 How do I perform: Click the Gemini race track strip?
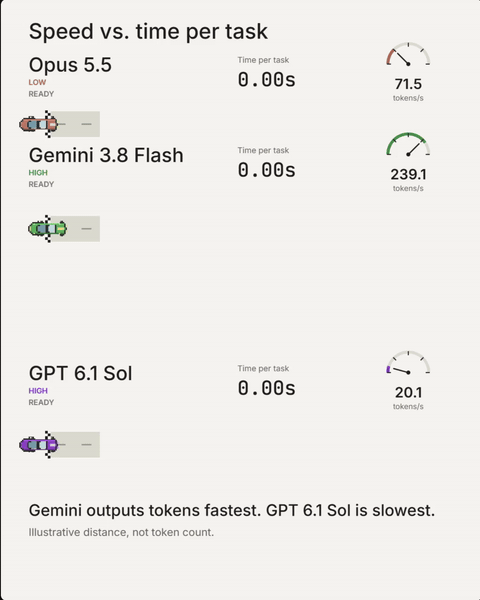[73, 229]
